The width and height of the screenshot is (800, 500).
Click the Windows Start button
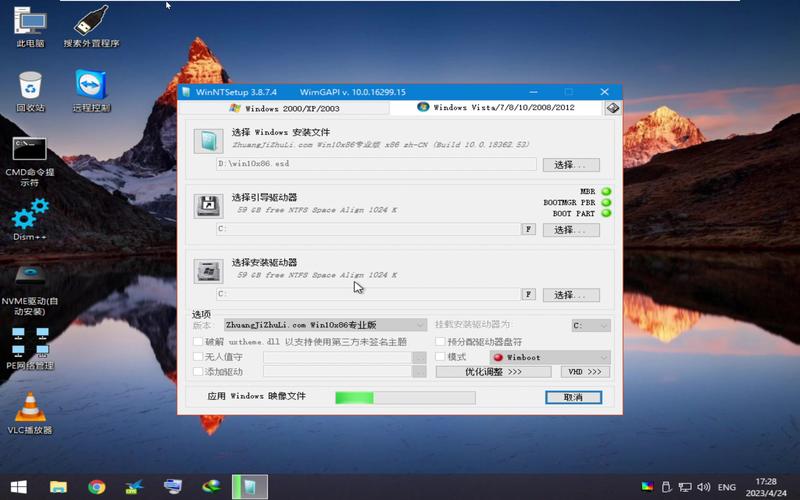[18, 487]
